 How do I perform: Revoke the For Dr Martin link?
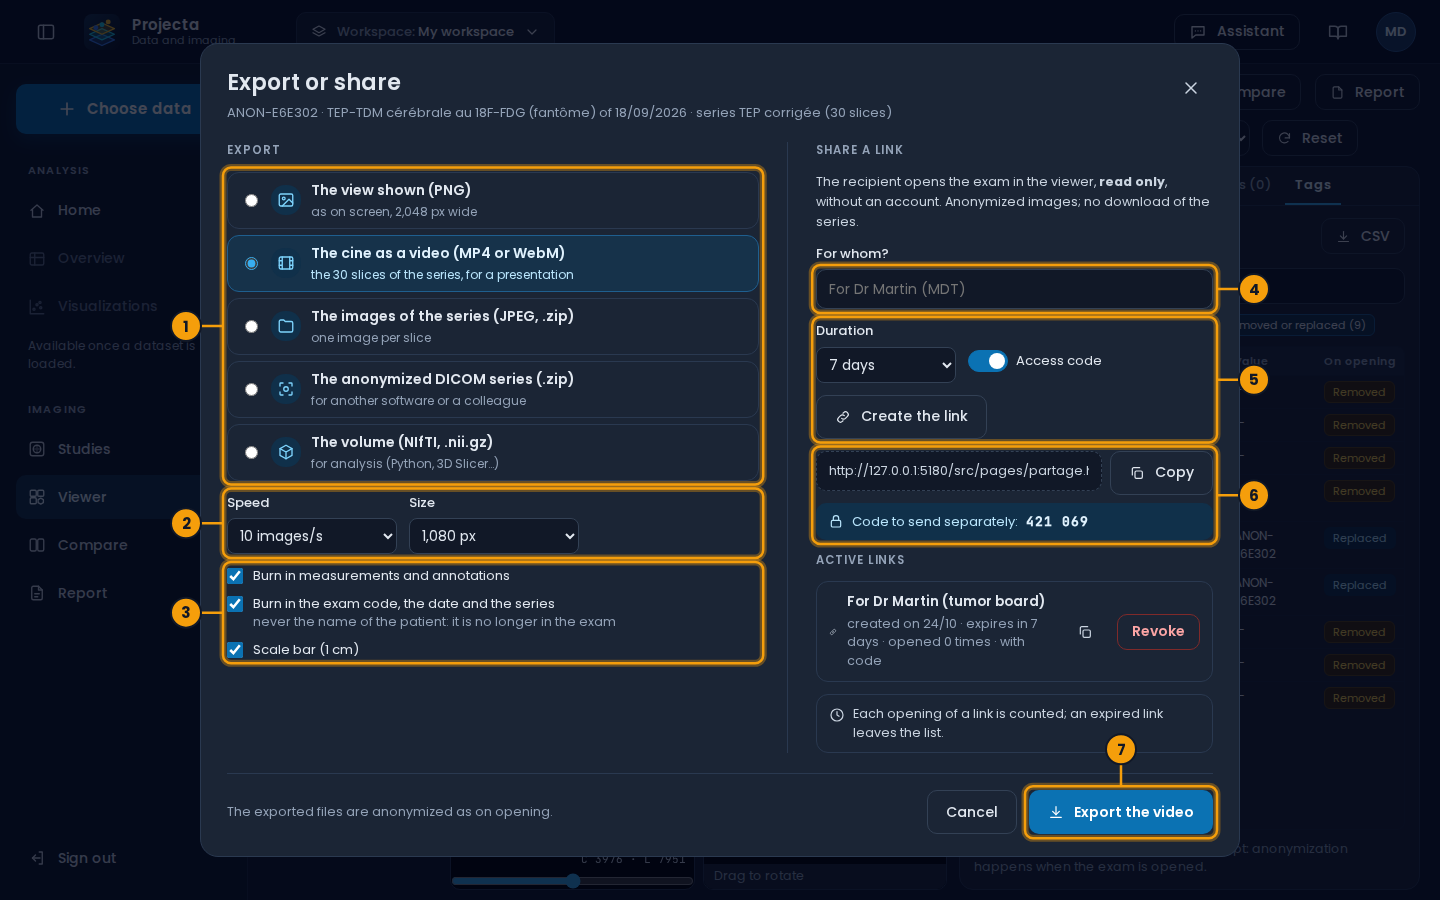1158,632
